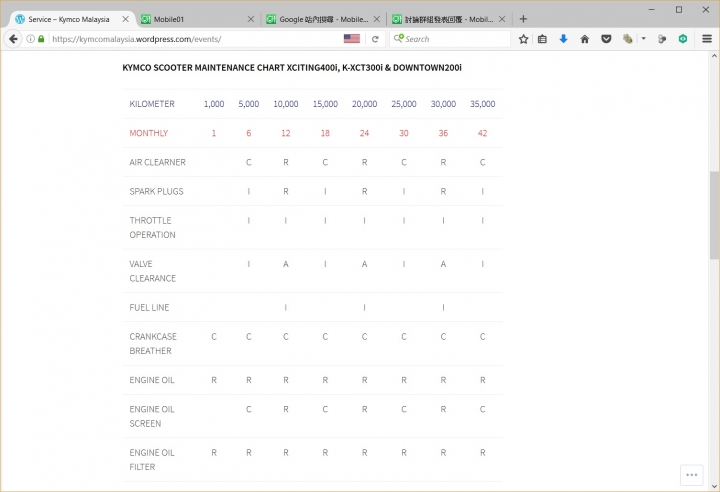This screenshot has height=492, width=720.
Task: Select the Service – Kymco Malaysia tab
Action: tap(71, 19)
